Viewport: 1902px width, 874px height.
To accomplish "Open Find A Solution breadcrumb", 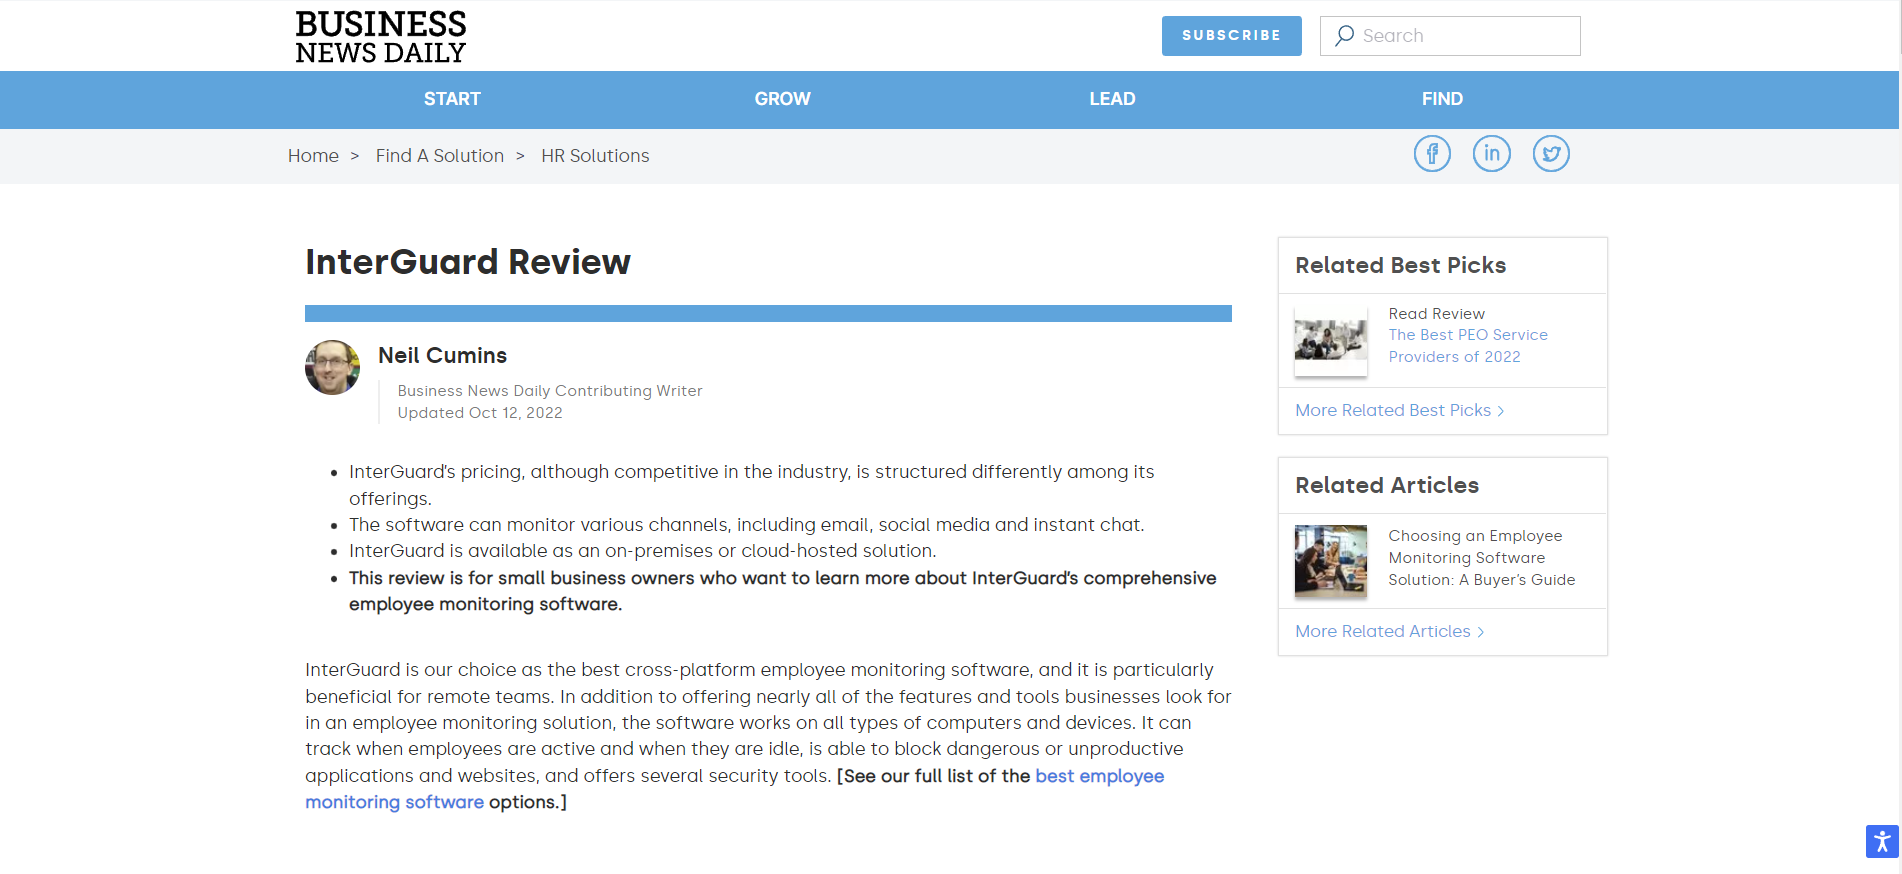I will point(440,156).
